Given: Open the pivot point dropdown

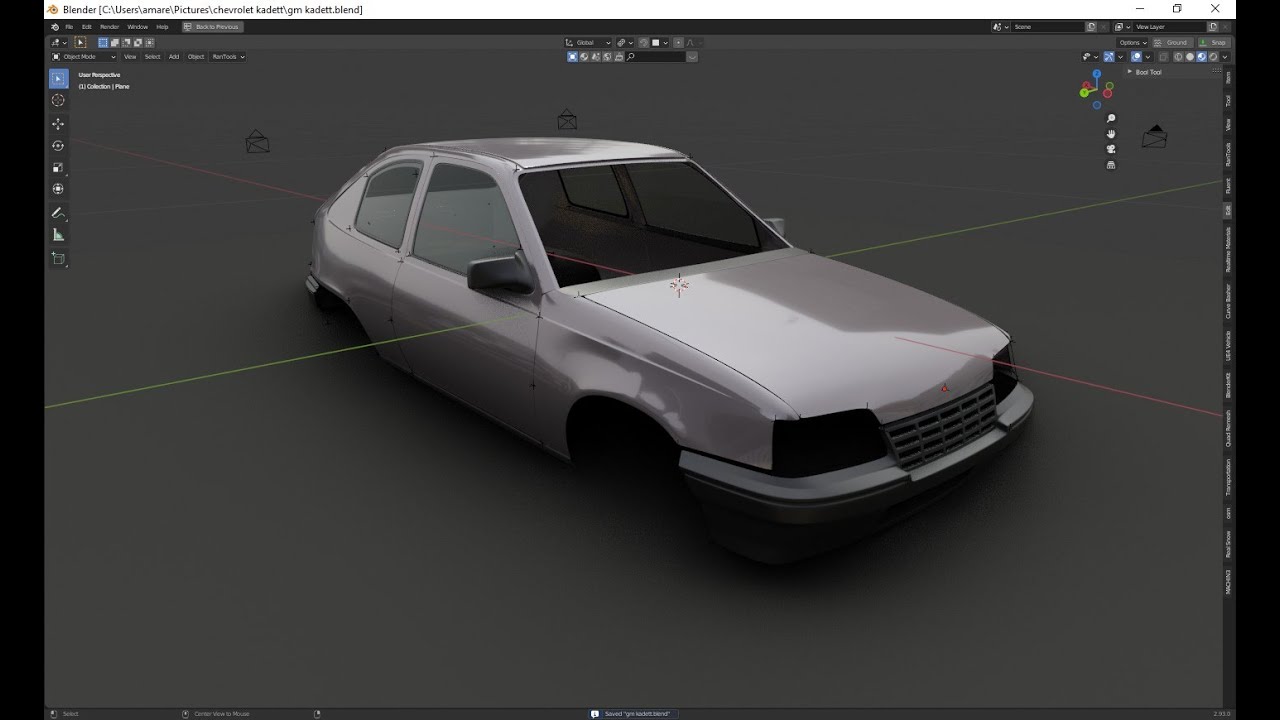Looking at the screenshot, I should click(x=625, y=43).
